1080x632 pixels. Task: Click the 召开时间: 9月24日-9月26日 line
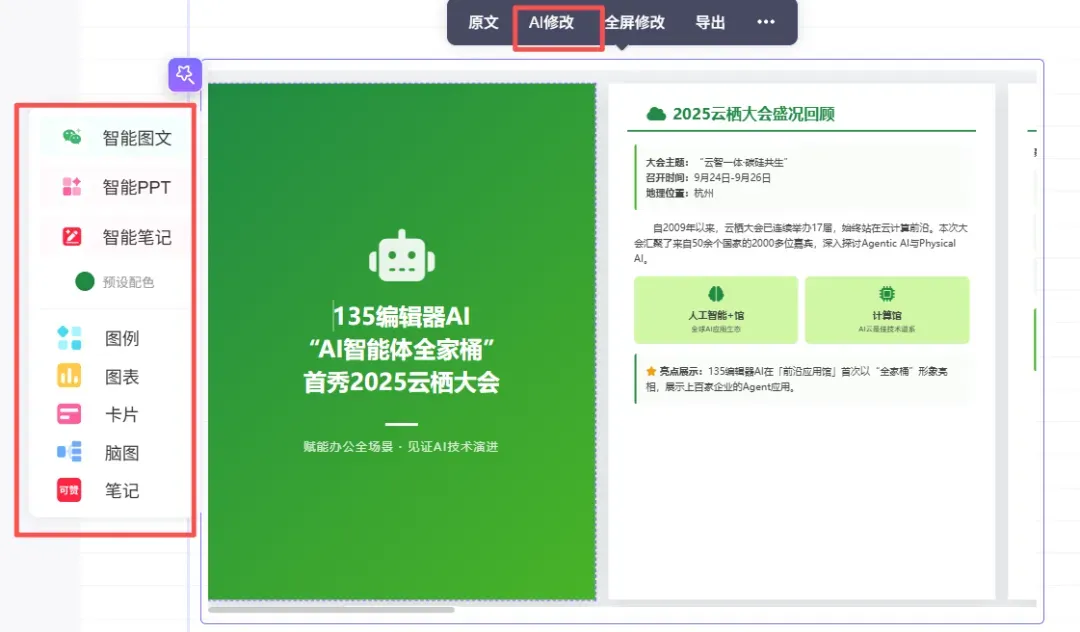tap(708, 178)
